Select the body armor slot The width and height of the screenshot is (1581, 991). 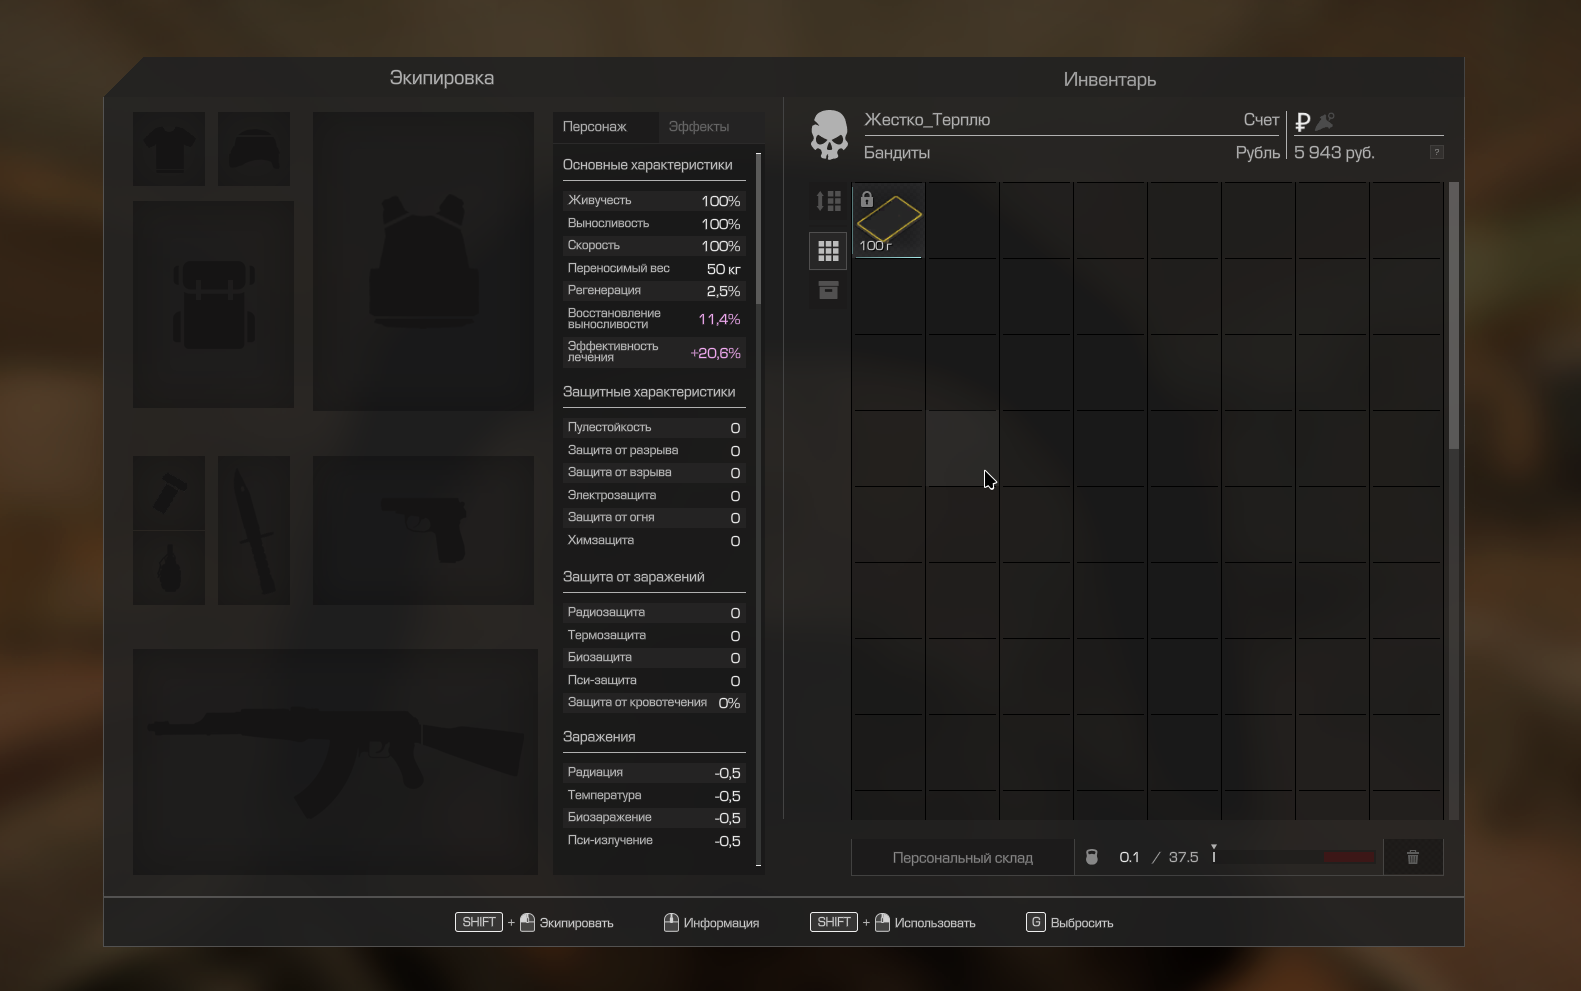pyautogui.click(x=423, y=261)
